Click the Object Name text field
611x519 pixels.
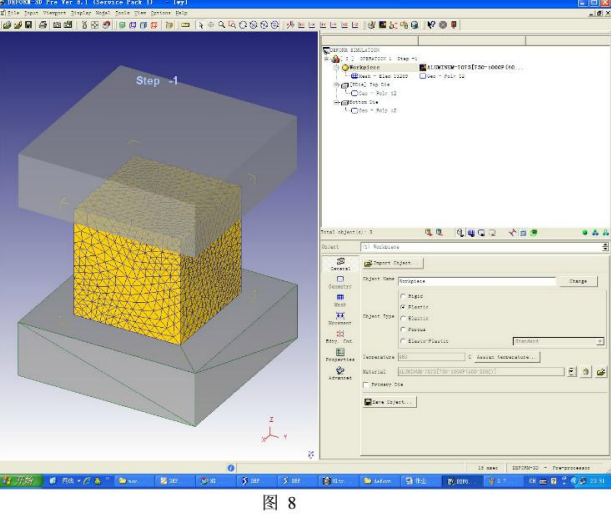click(x=477, y=281)
